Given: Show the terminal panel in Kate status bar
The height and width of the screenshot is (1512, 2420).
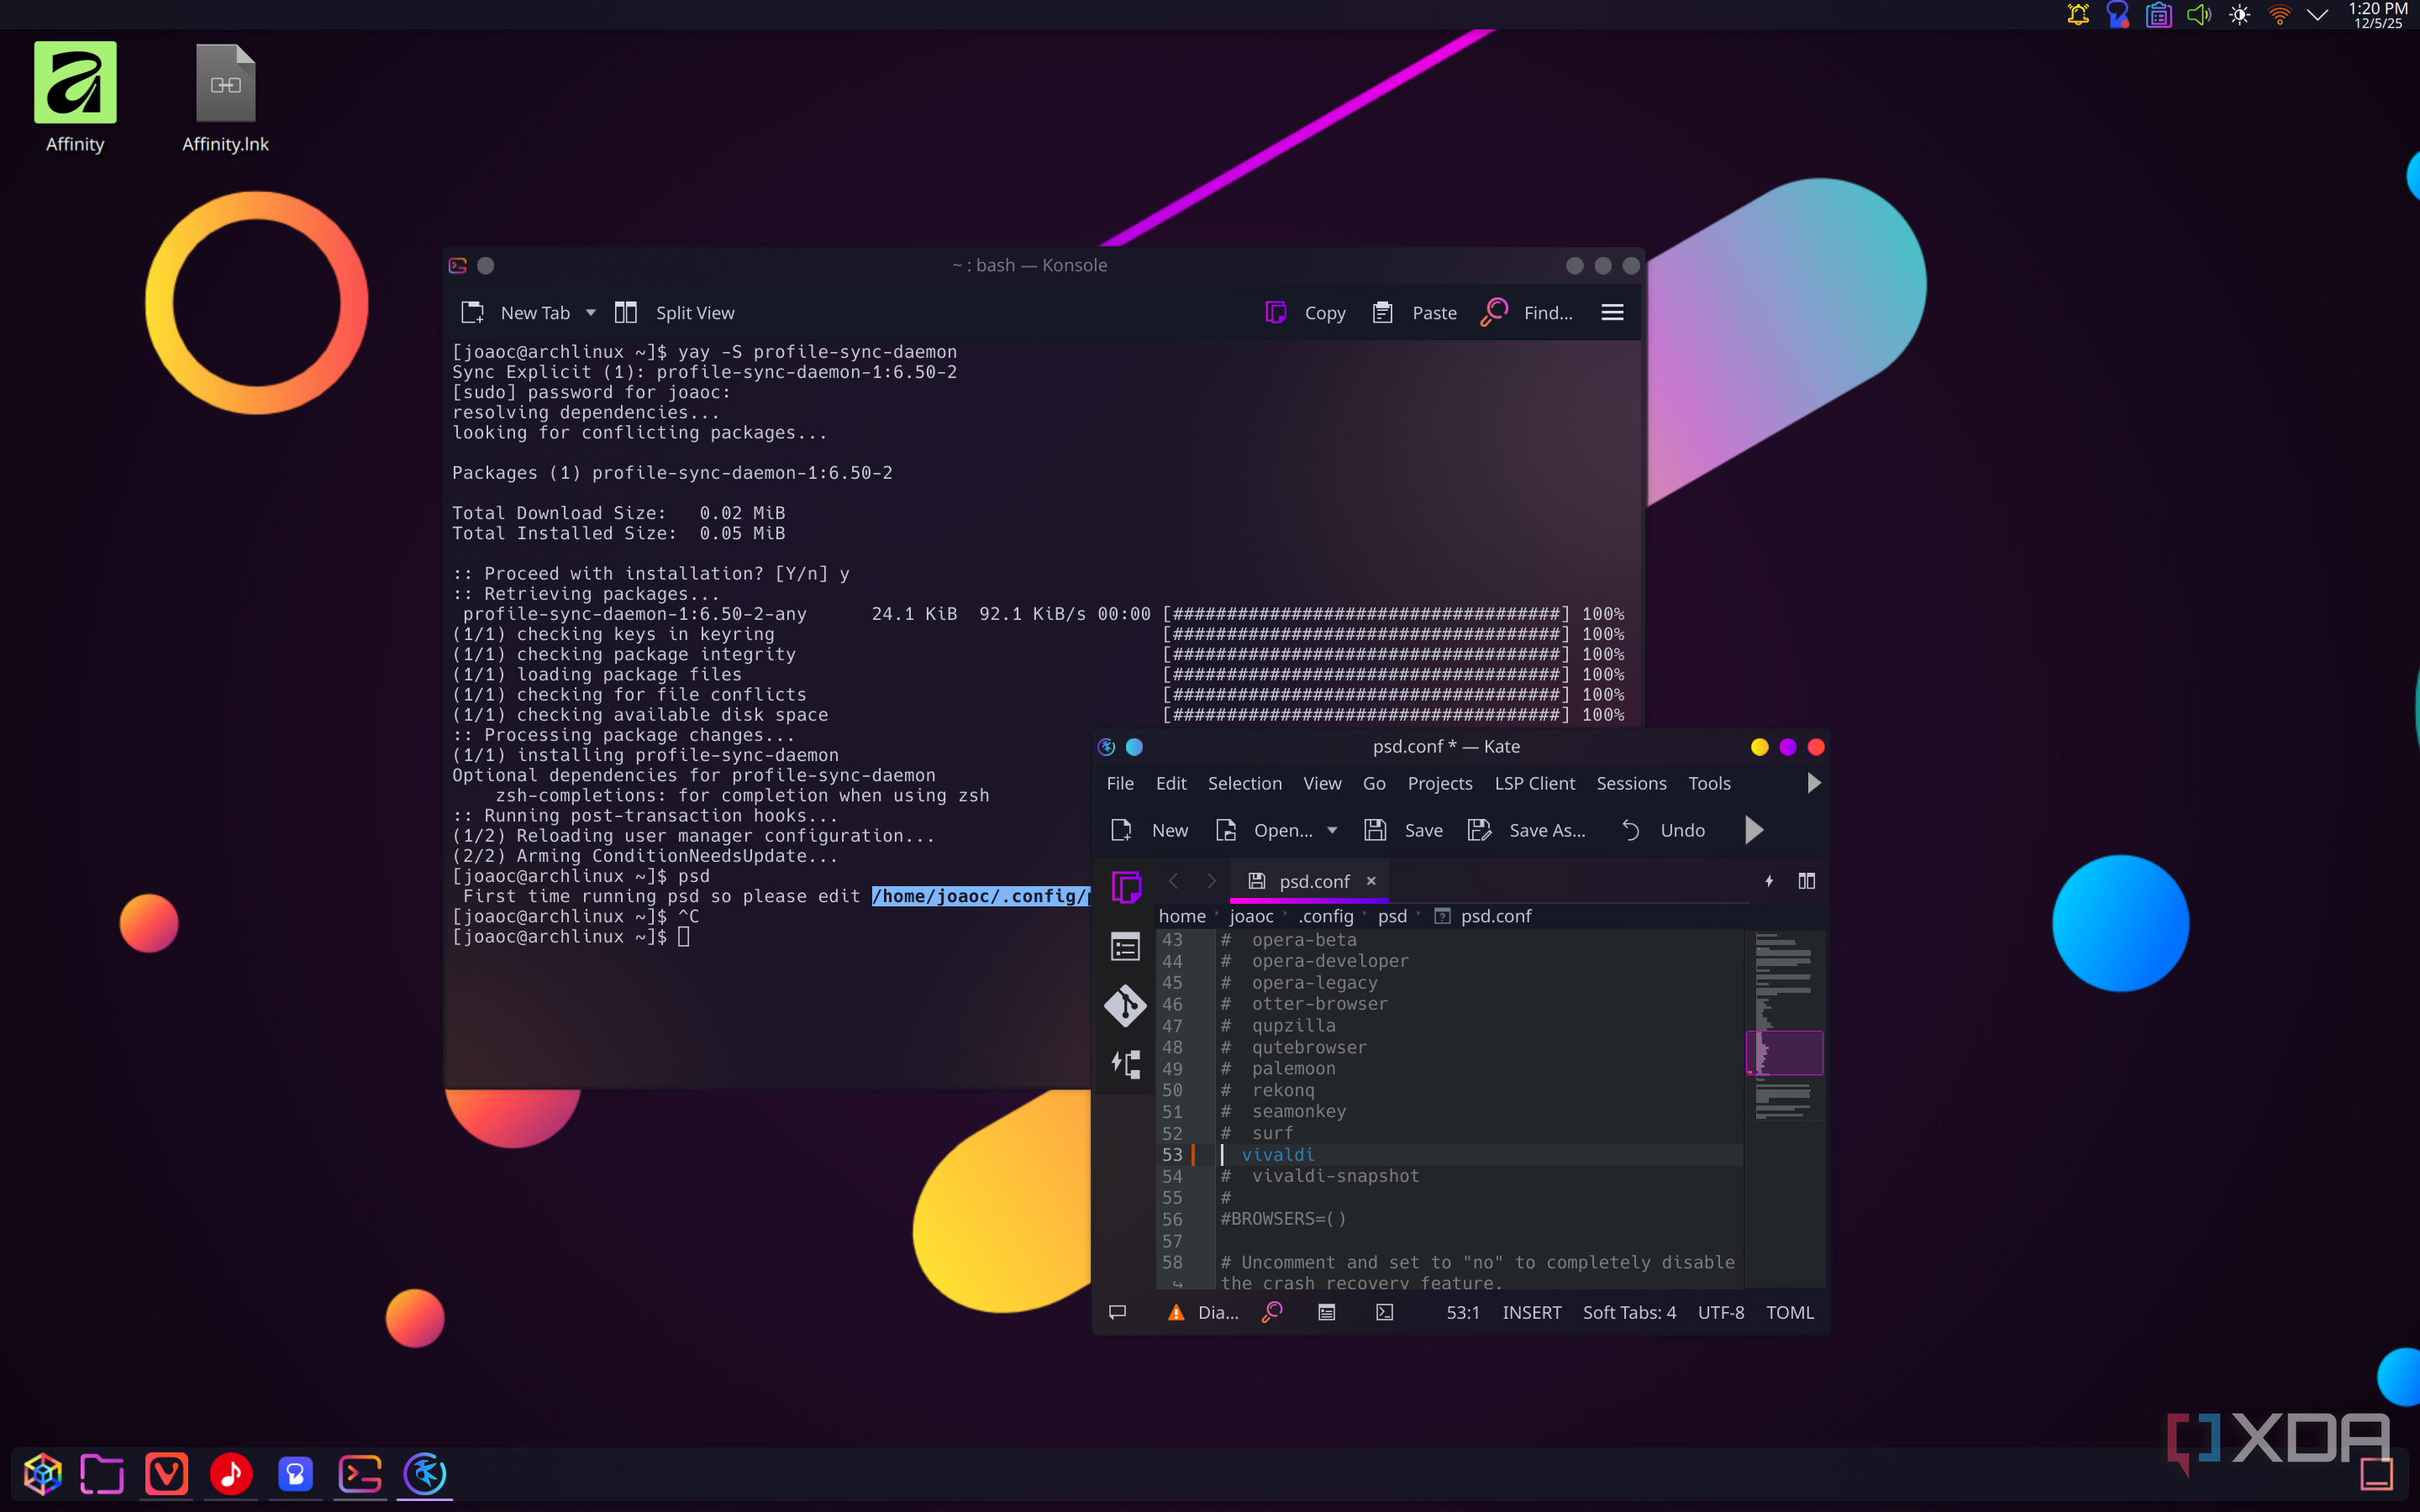Looking at the screenshot, I should tap(1384, 1312).
